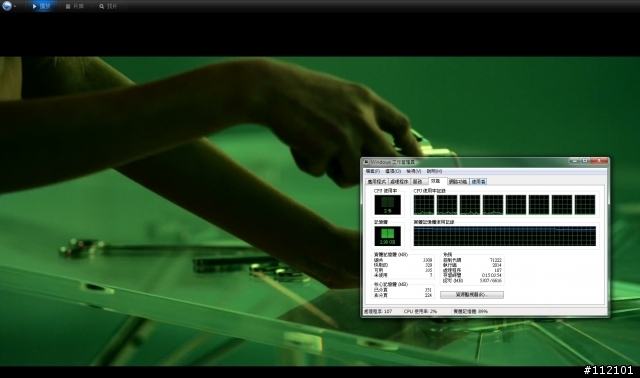Screen dimensions: 640x378
Task: Switch to the 應用程式 applications tab
Action: tap(376, 182)
